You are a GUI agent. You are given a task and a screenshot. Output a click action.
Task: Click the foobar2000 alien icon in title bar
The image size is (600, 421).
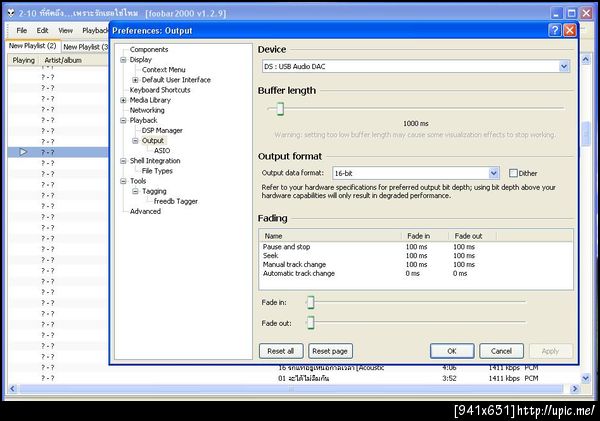[x=11, y=13]
